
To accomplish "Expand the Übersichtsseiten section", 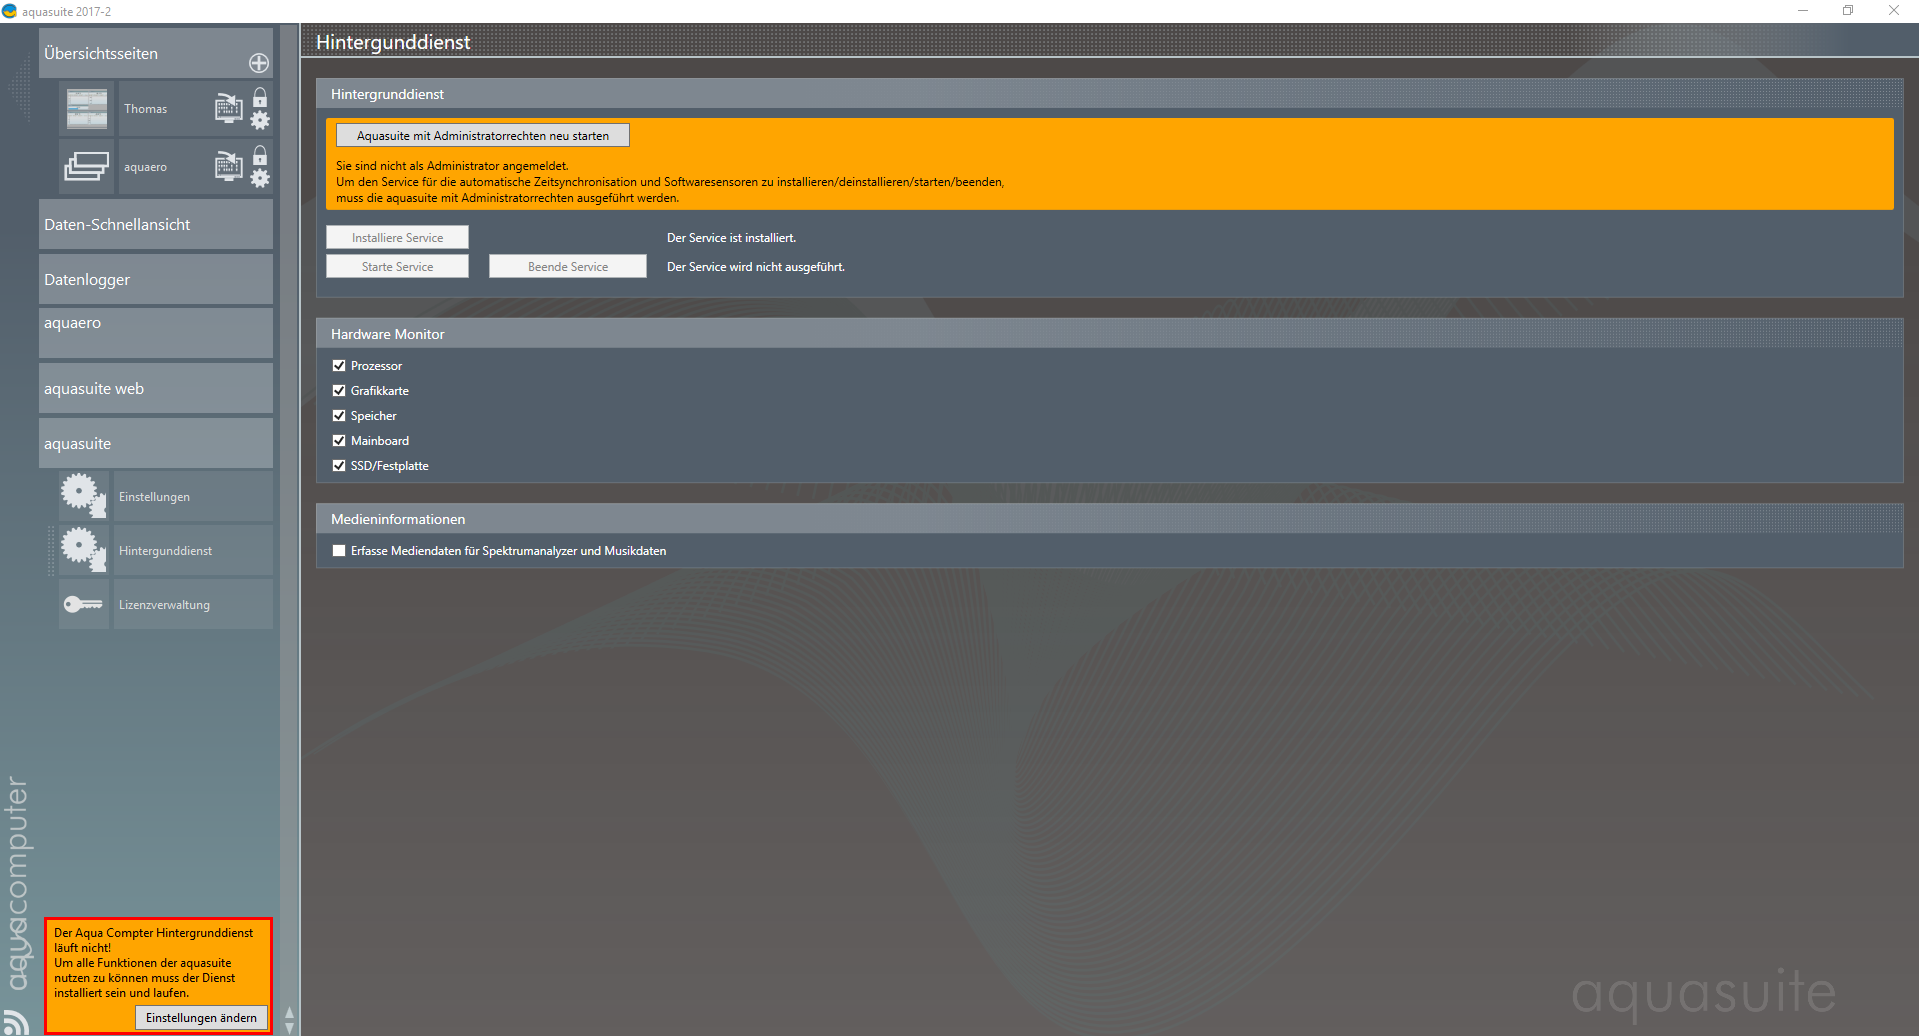I will pos(155,53).
